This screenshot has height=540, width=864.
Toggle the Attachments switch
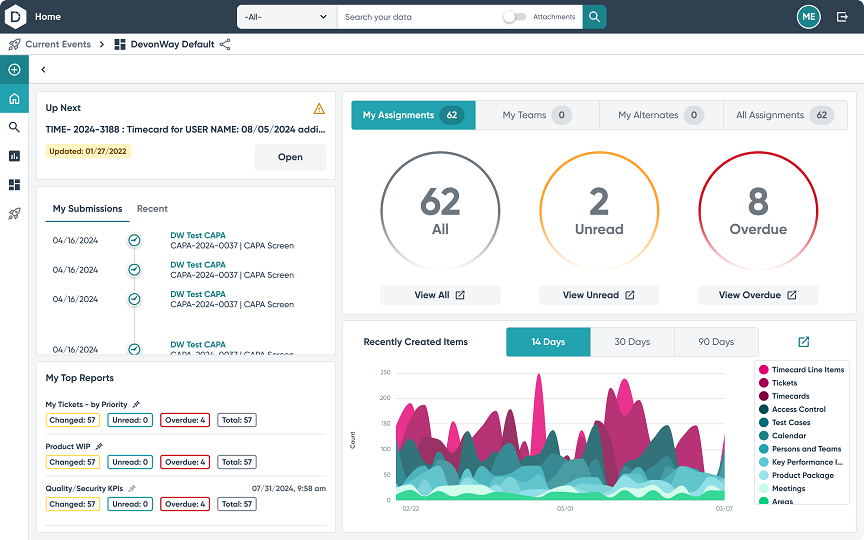click(x=514, y=17)
